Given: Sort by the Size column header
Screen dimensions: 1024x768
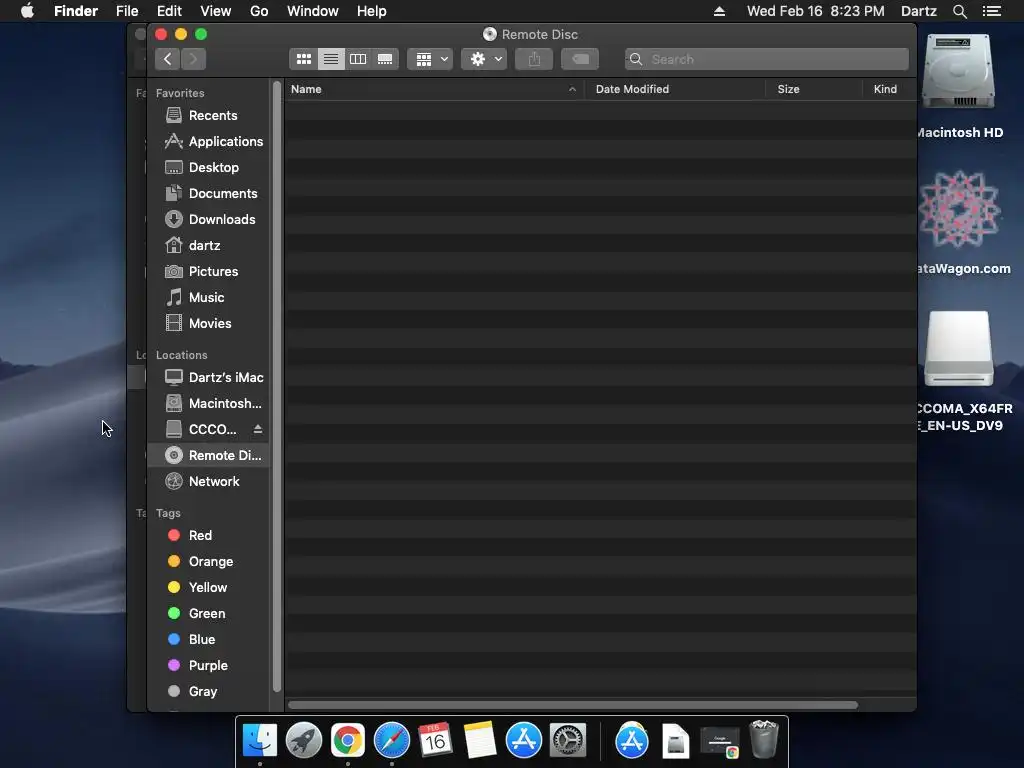Looking at the screenshot, I should 814,89.
